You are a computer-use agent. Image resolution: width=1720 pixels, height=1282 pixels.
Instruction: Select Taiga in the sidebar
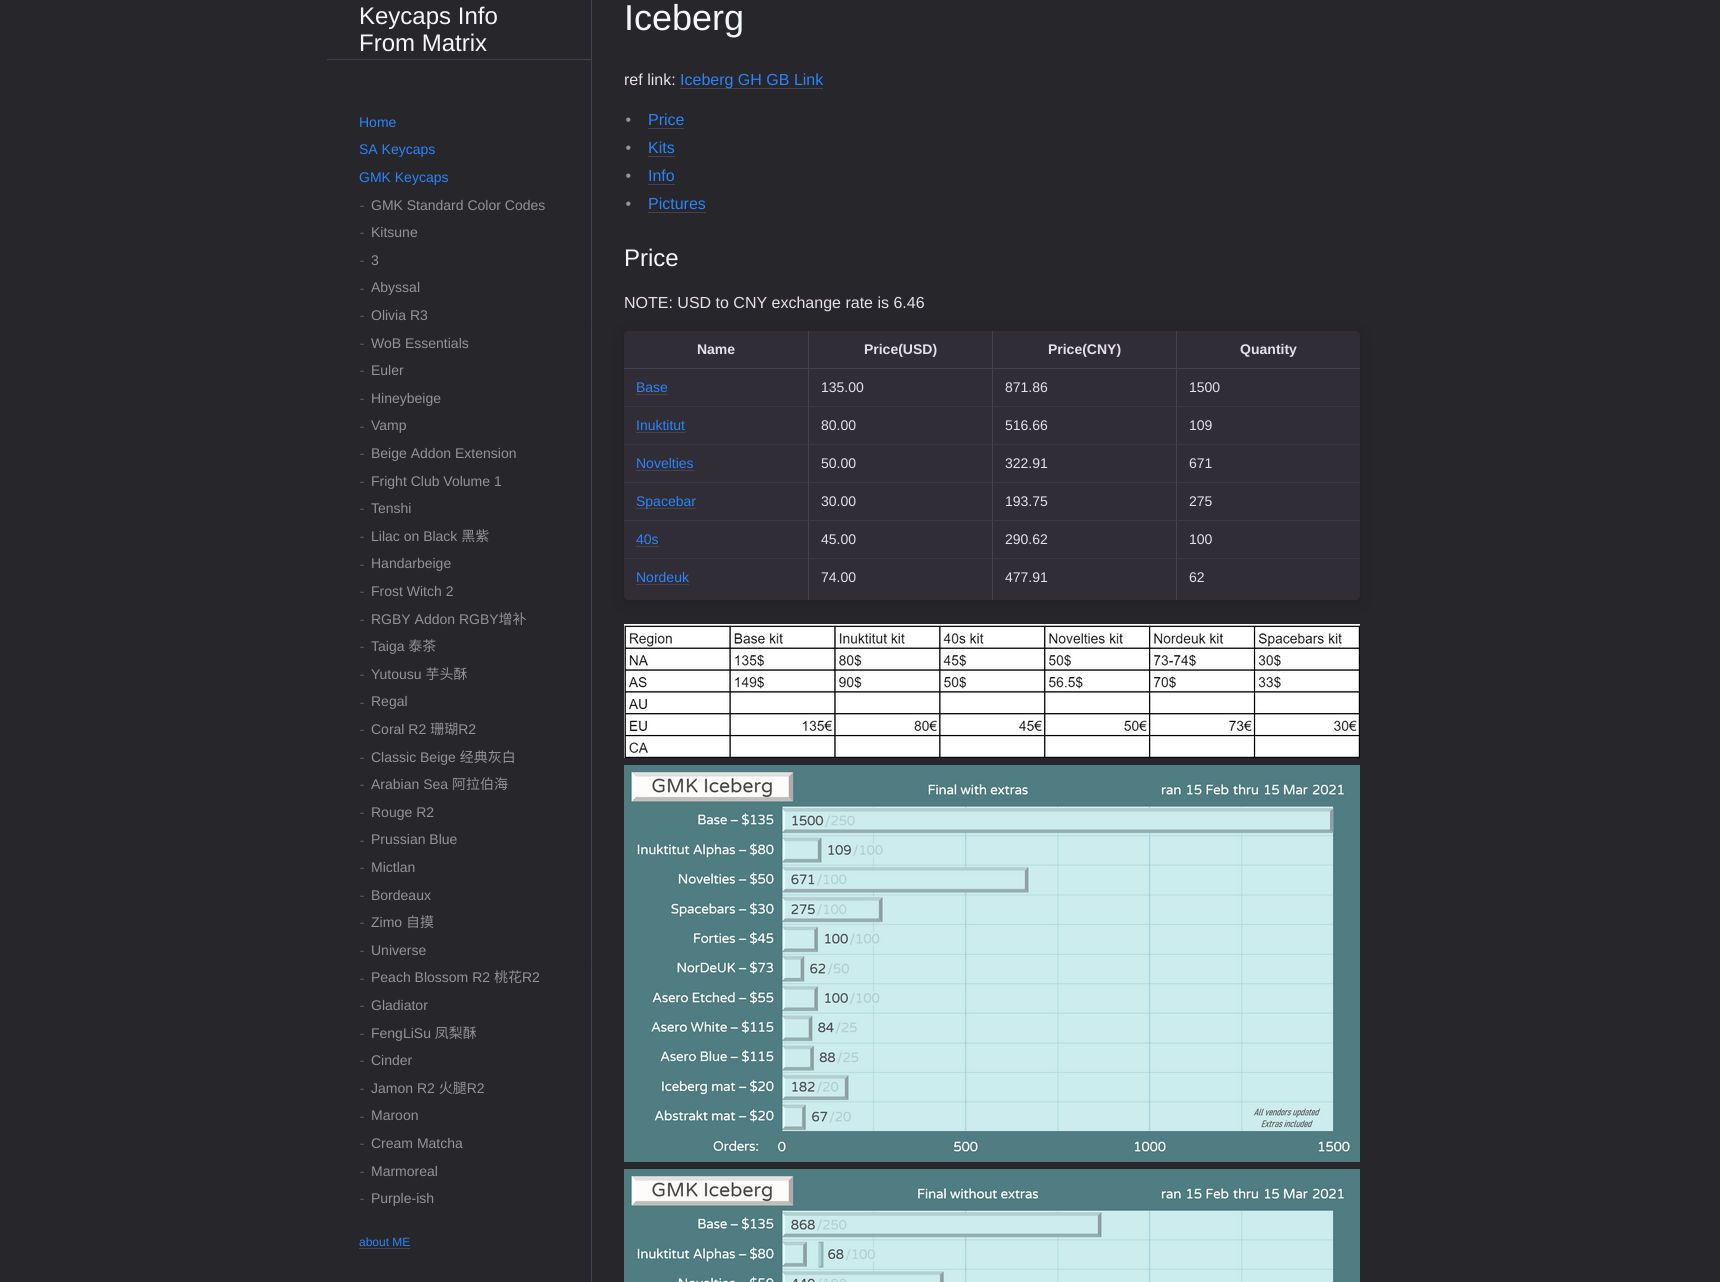pyautogui.click(x=403, y=647)
